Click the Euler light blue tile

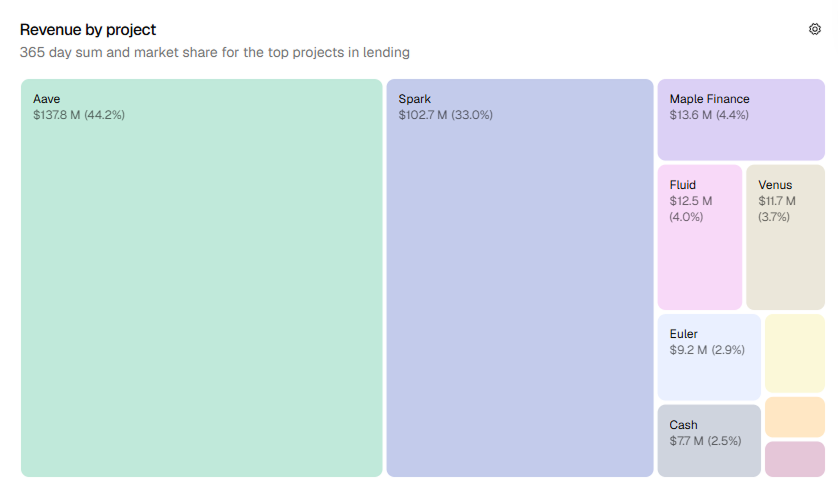pyautogui.click(x=709, y=357)
